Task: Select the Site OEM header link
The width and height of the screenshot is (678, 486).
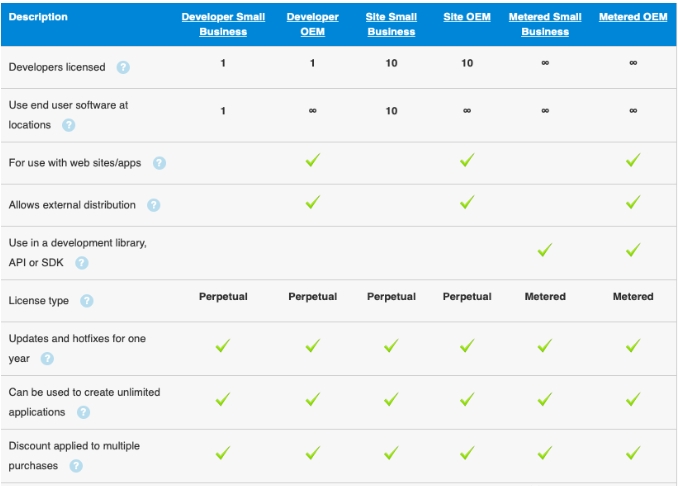Action: (x=467, y=17)
